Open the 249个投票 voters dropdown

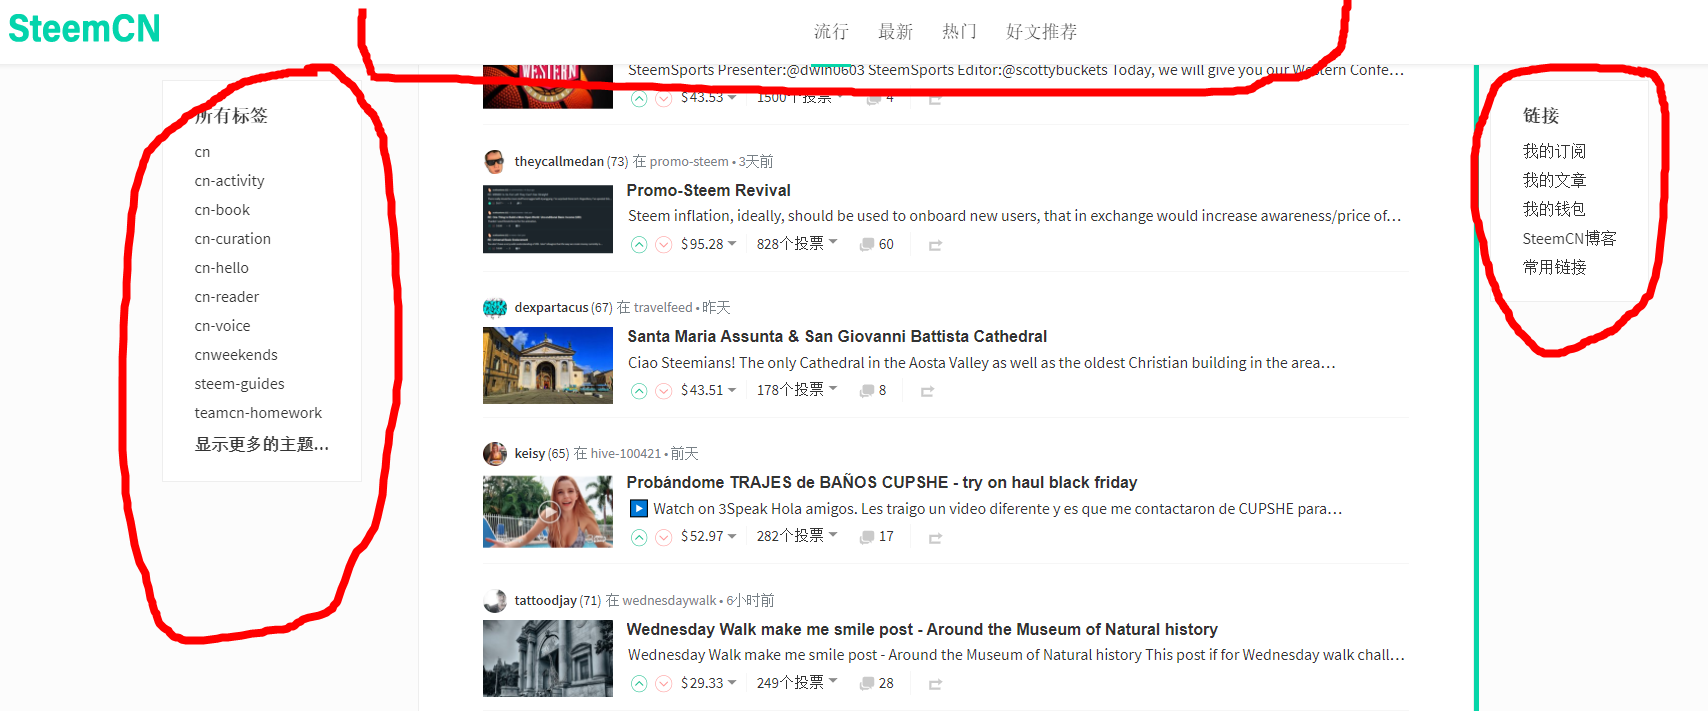coord(797,682)
